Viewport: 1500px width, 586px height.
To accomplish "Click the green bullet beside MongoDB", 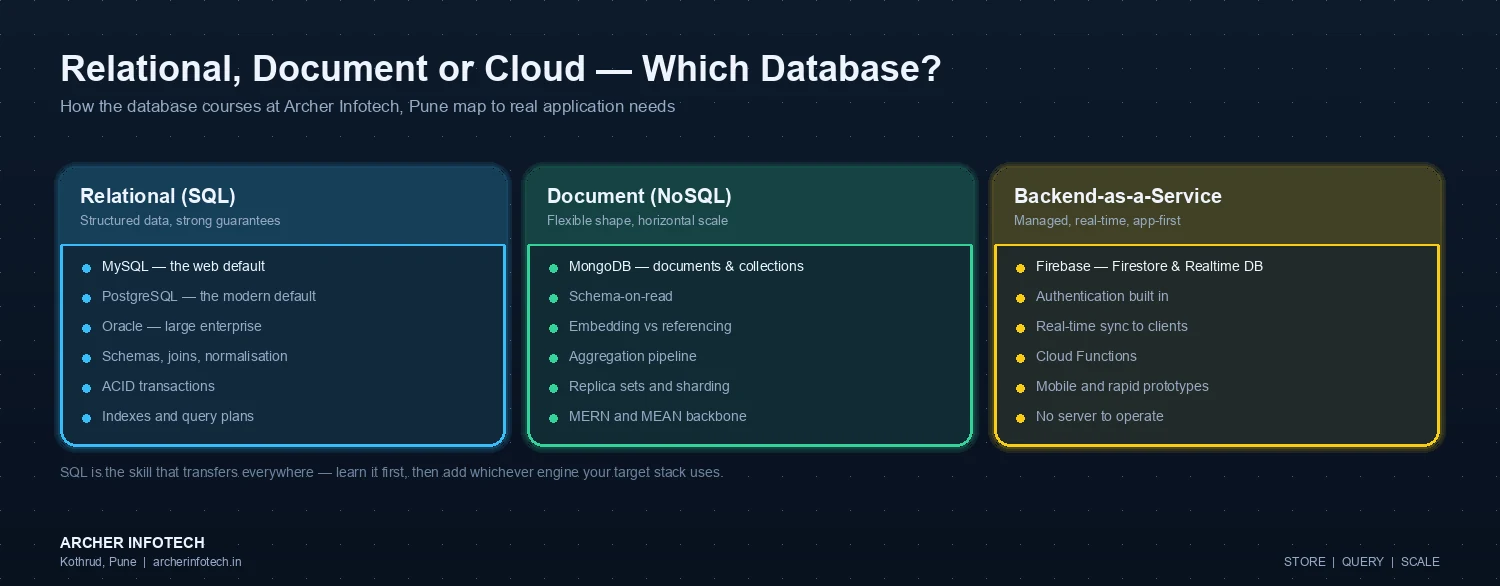I will click(553, 268).
